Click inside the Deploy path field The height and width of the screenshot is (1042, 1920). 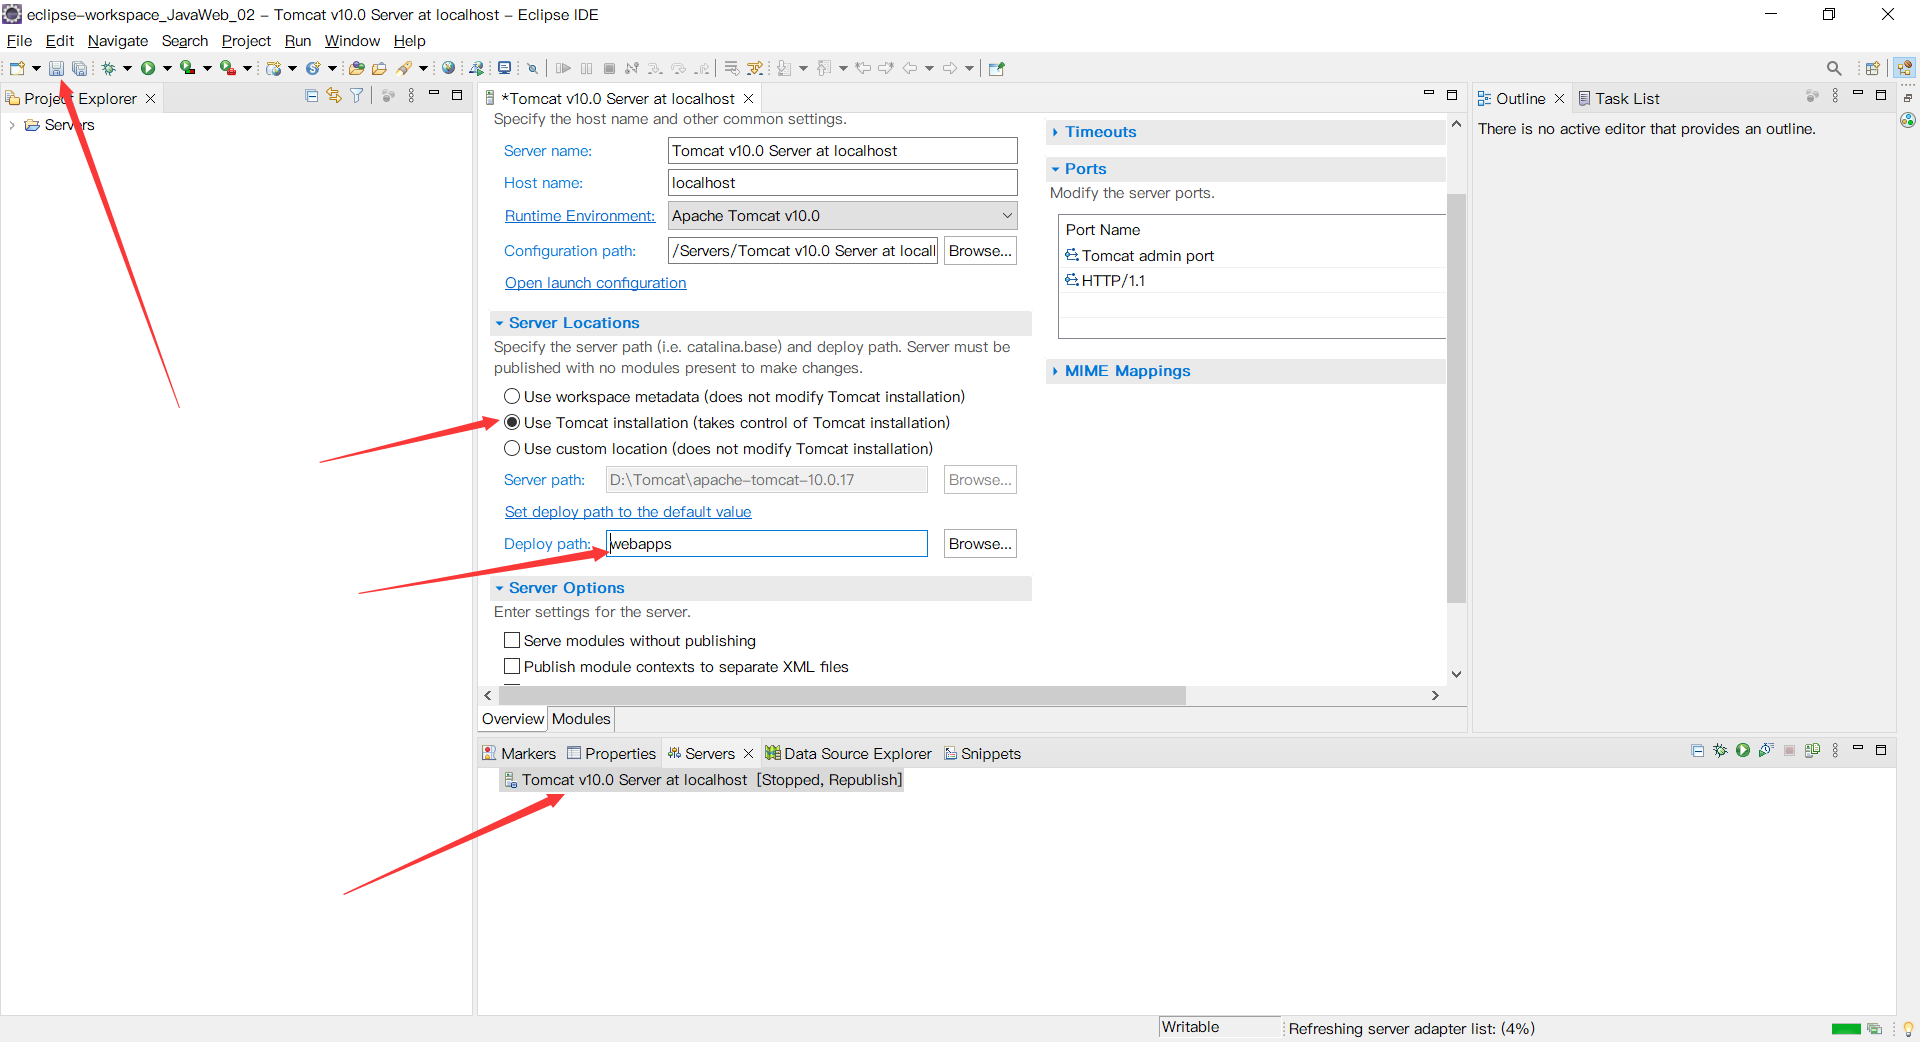click(x=766, y=543)
